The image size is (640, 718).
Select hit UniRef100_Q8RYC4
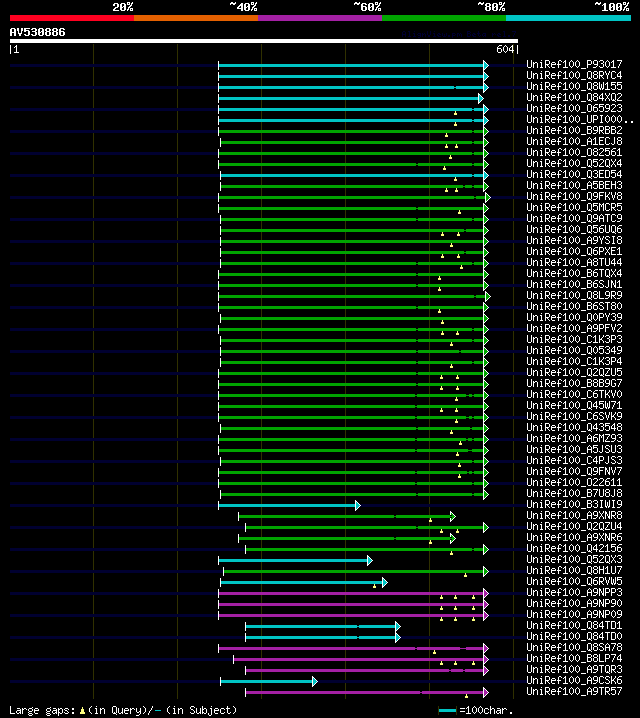(574, 75)
